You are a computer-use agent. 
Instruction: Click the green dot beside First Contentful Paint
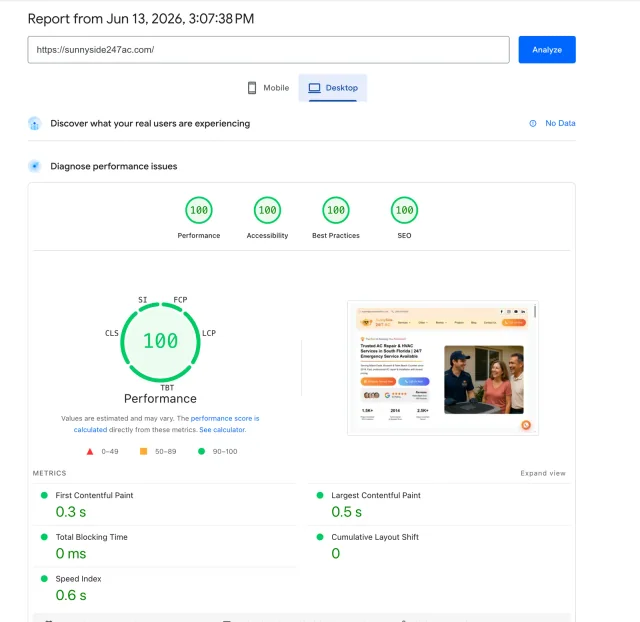pyautogui.click(x=44, y=495)
